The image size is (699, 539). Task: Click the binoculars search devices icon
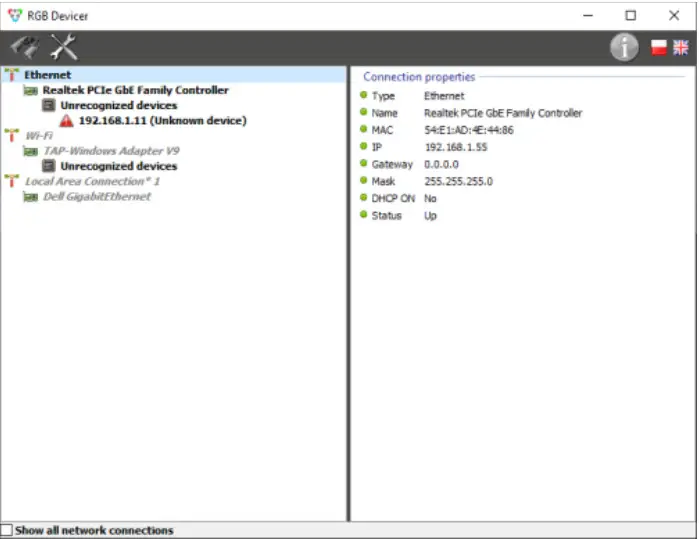pos(25,47)
